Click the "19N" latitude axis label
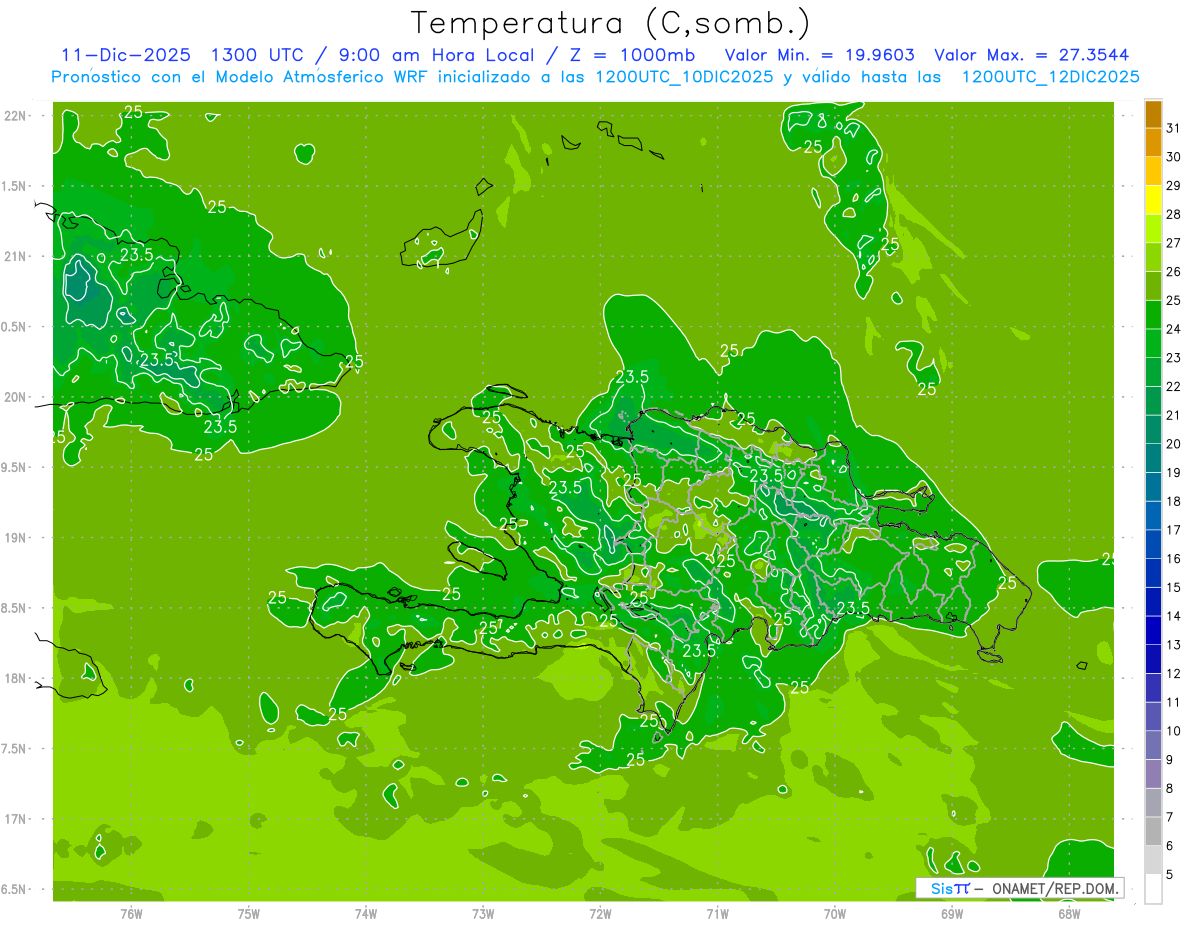1200x927 pixels. pos(14,538)
